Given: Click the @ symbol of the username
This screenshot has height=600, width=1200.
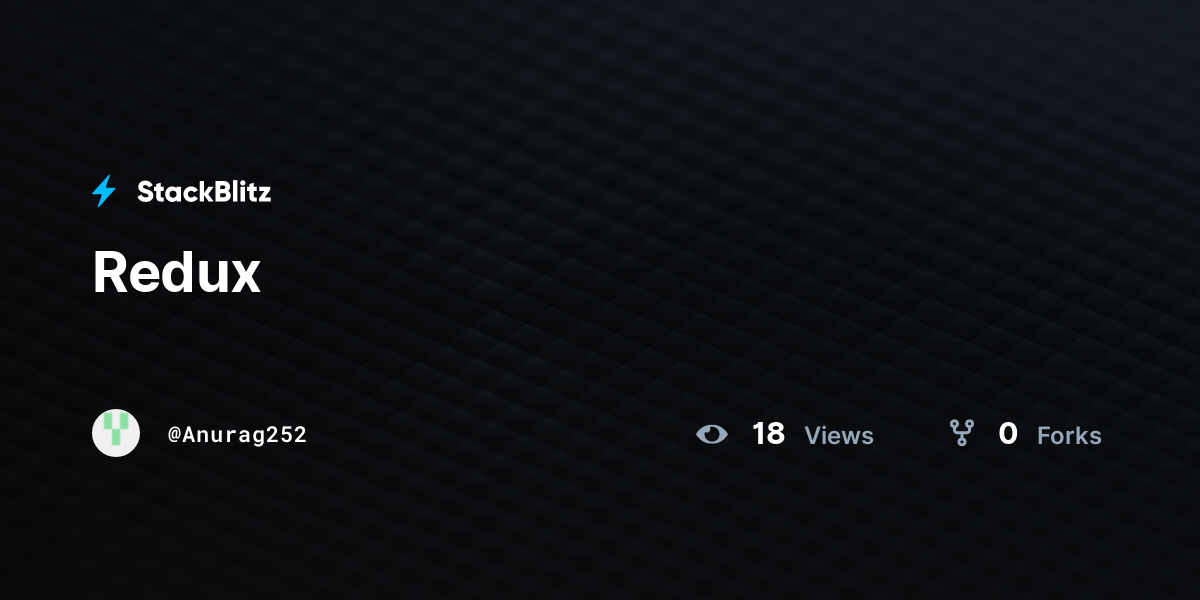Looking at the screenshot, I should click(x=174, y=435).
